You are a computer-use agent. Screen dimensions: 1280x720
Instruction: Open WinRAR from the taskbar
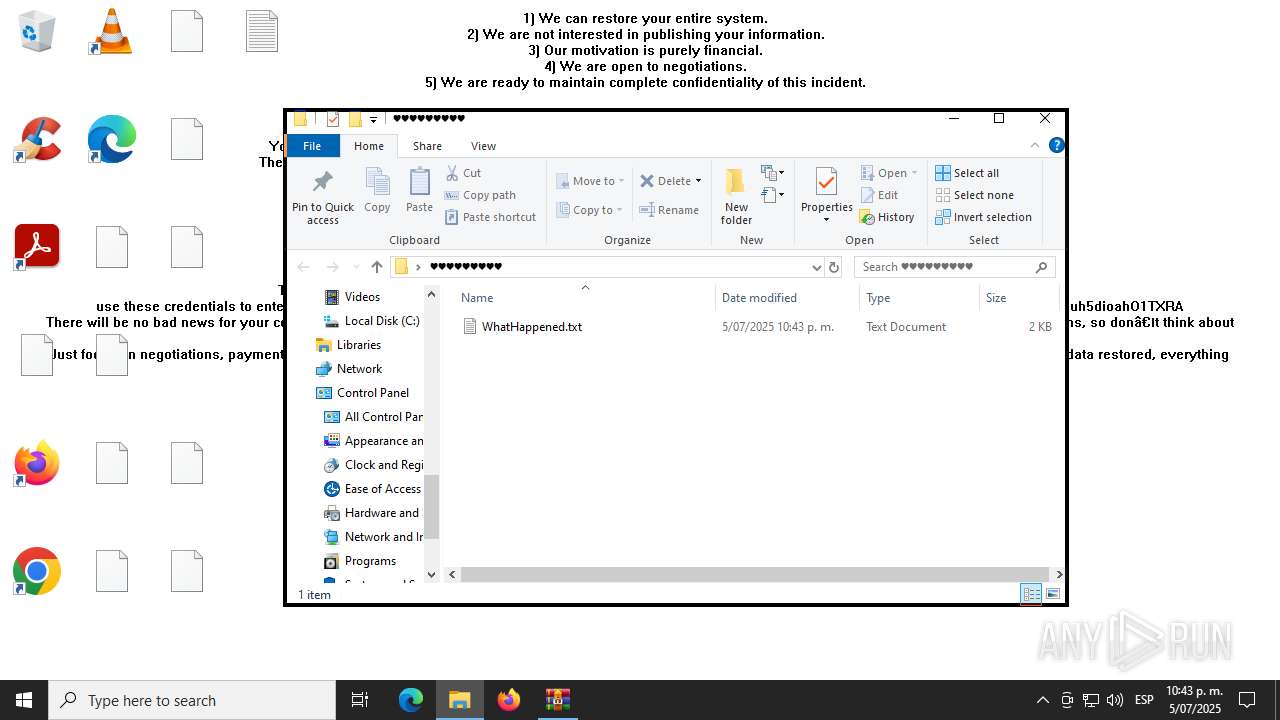(557, 700)
